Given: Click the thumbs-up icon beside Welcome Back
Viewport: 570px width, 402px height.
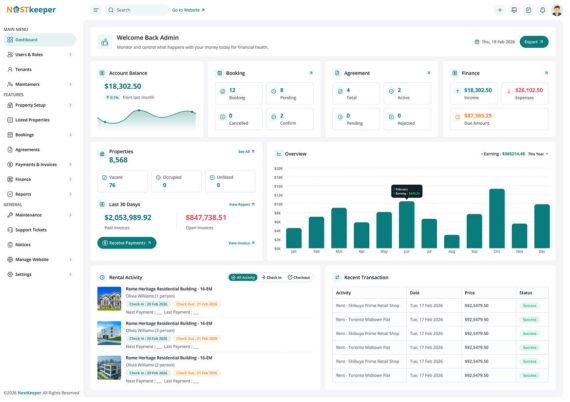Looking at the screenshot, I should click(105, 42).
